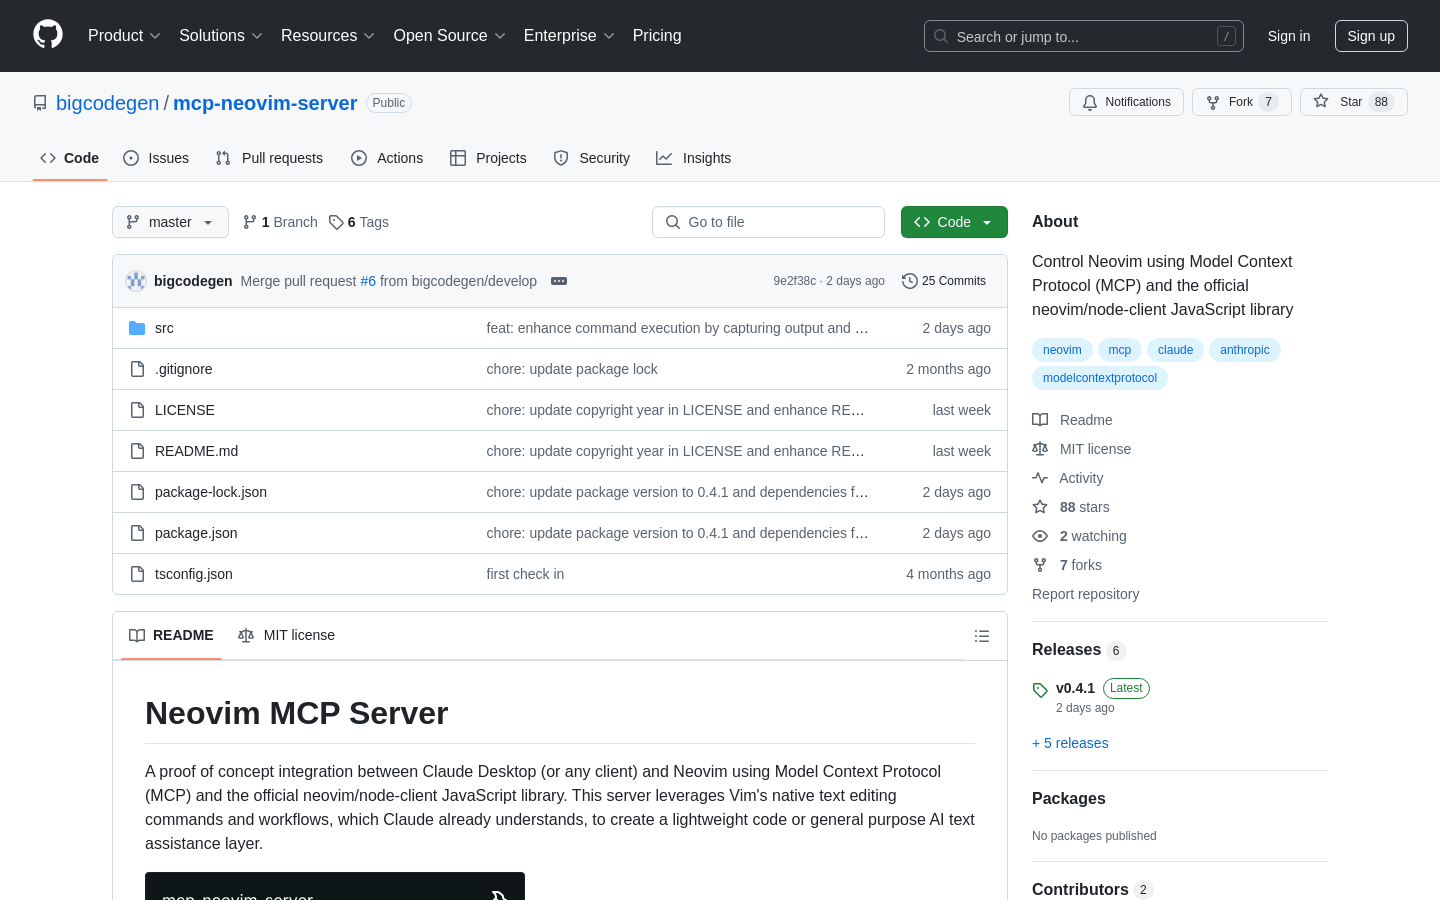Click the mcp topic tag
Viewport: 1440px width, 900px height.
pos(1120,350)
